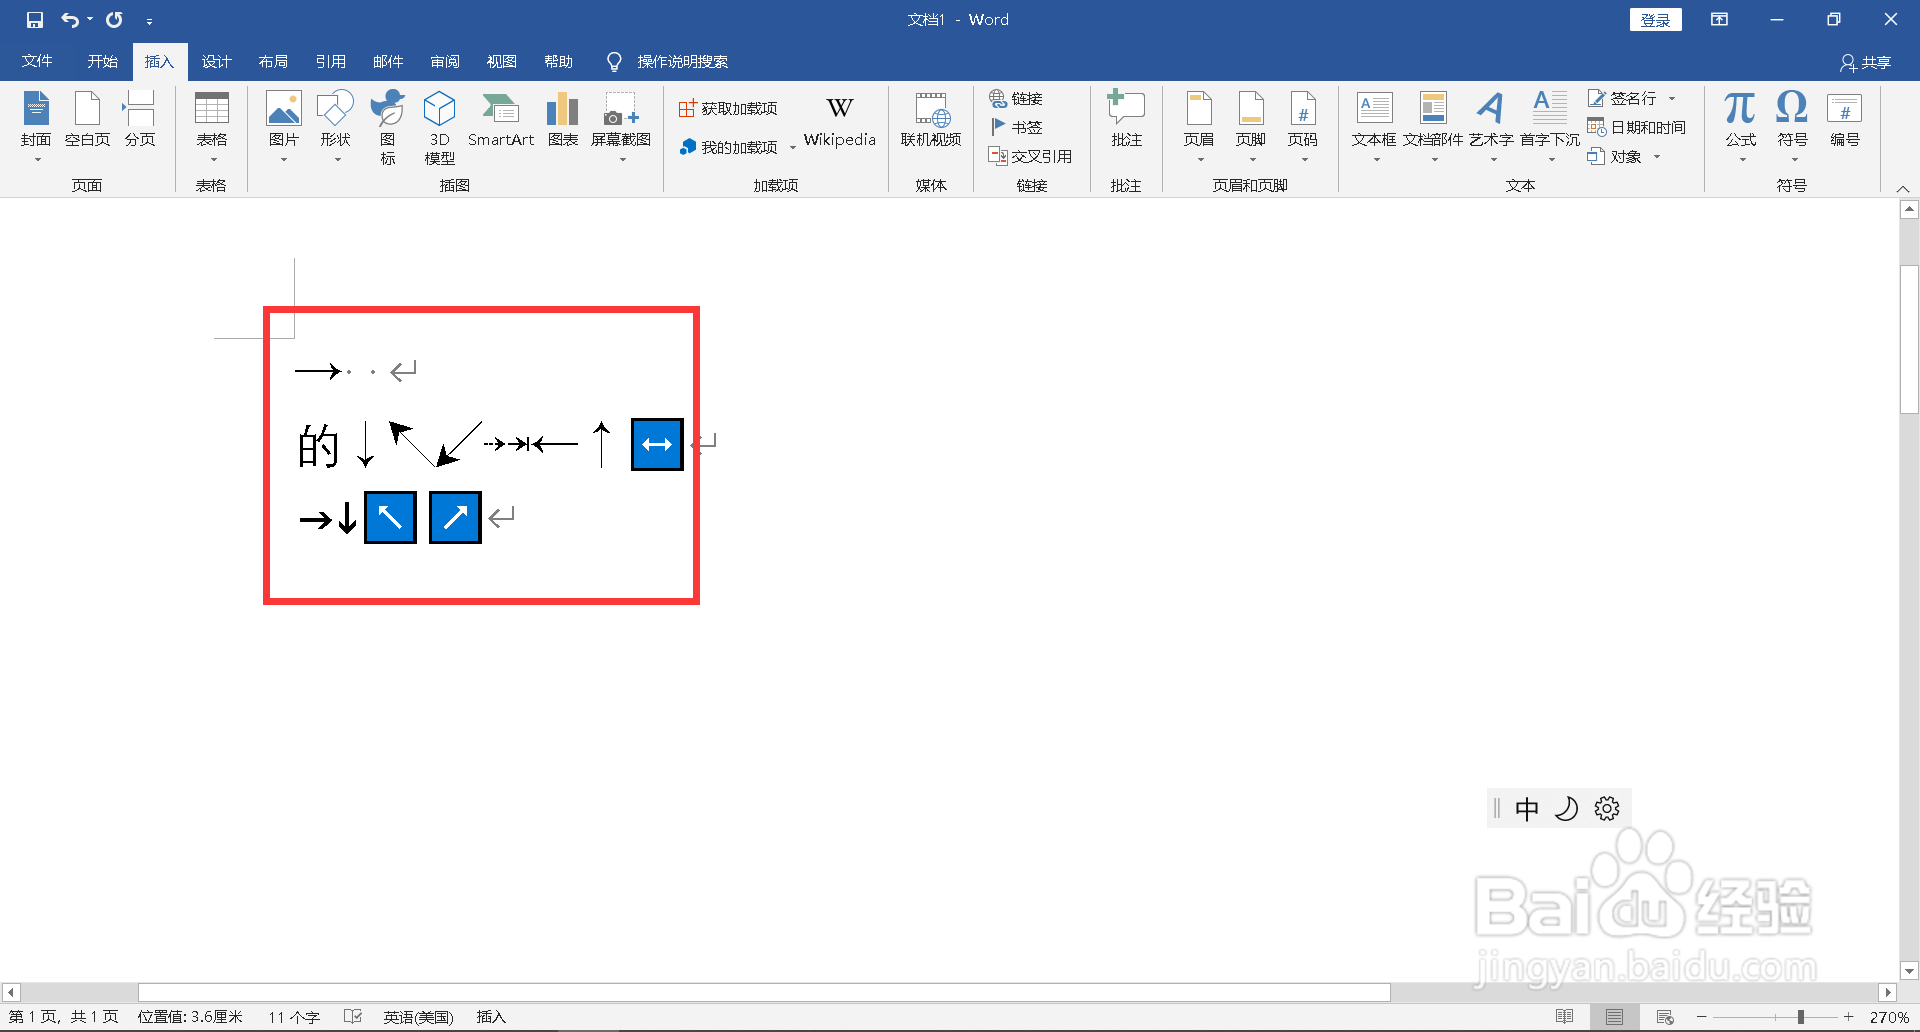Insert a text box (文本框)
1920x1032 pixels.
pyautogui.click(x=1374, y=127)
